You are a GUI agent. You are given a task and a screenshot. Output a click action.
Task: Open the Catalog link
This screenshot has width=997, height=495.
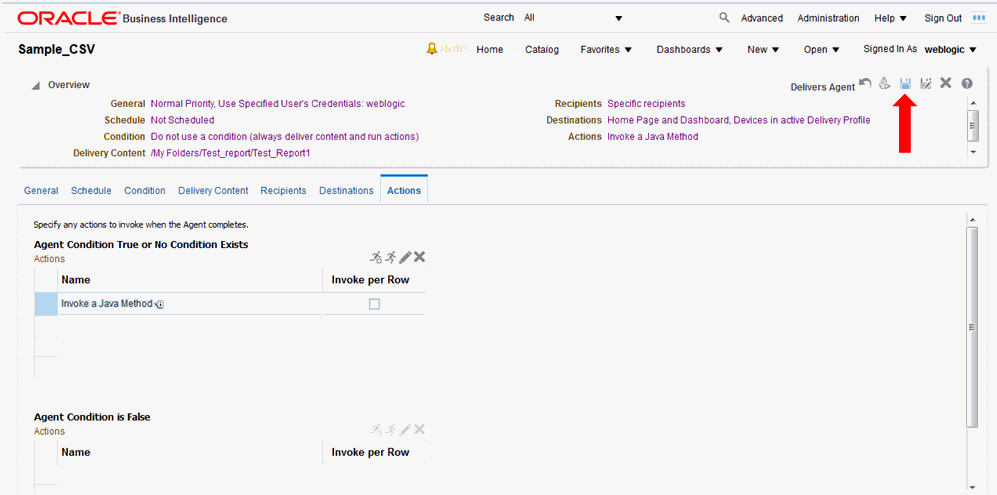pyautogui.click(x=542, y=50)
